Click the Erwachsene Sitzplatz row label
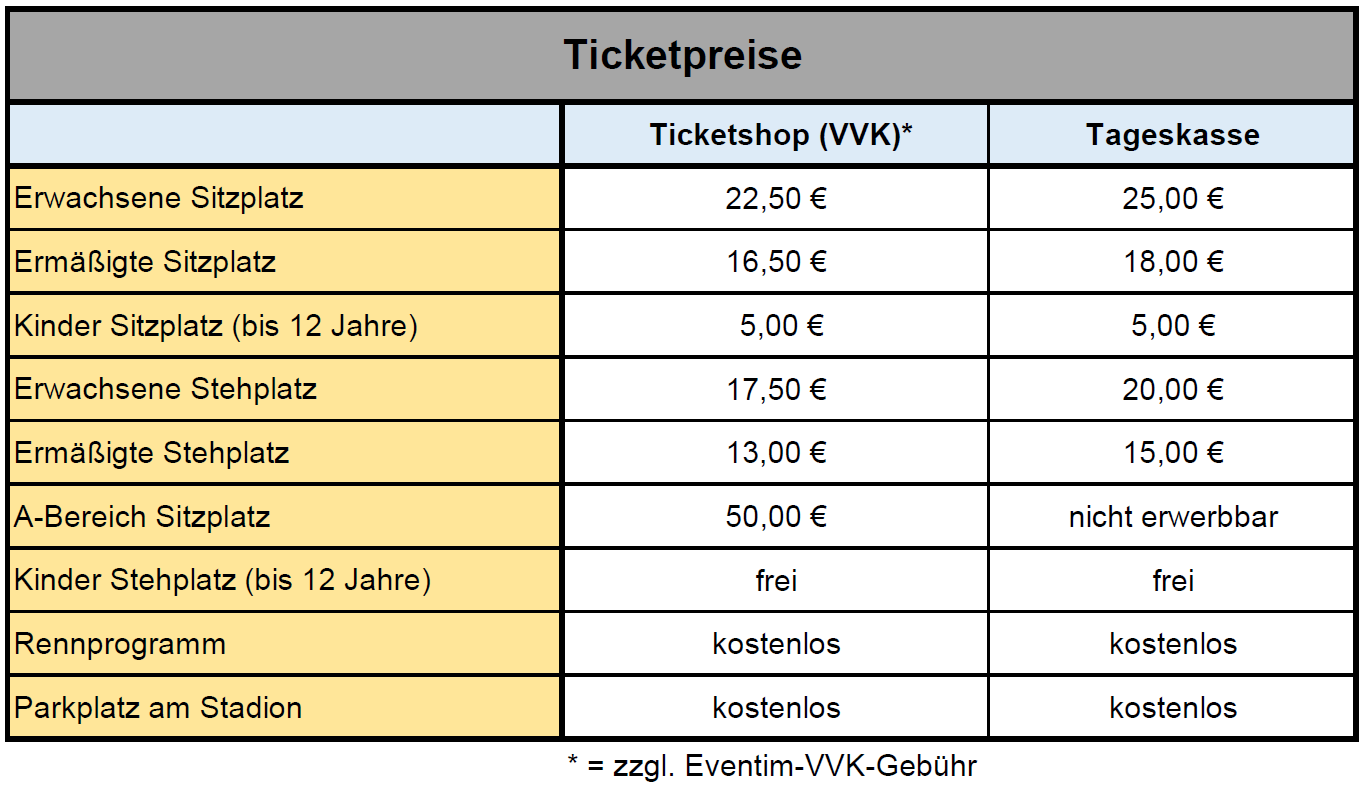The height and width of the screenshot is (785, 1366). click(159, 198)
